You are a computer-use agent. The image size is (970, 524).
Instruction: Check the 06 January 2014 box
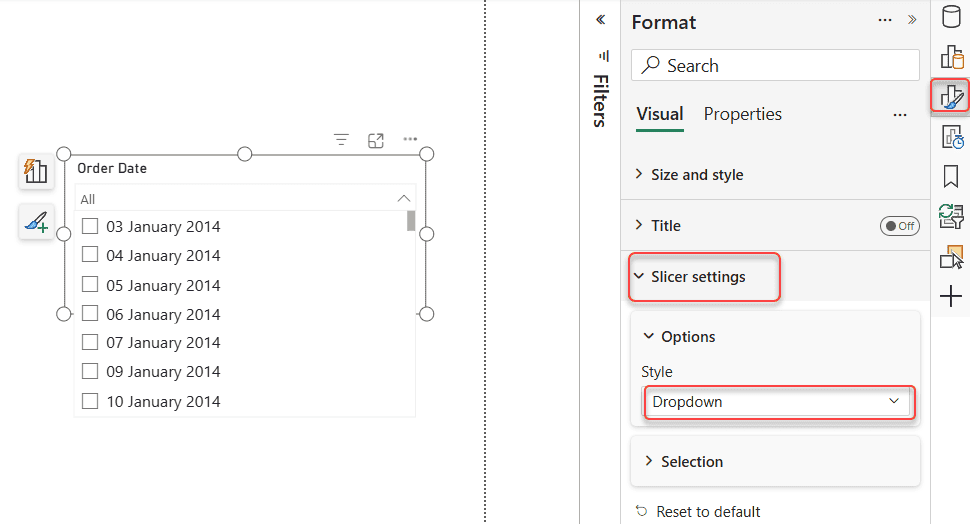click(x=90, y=314)
